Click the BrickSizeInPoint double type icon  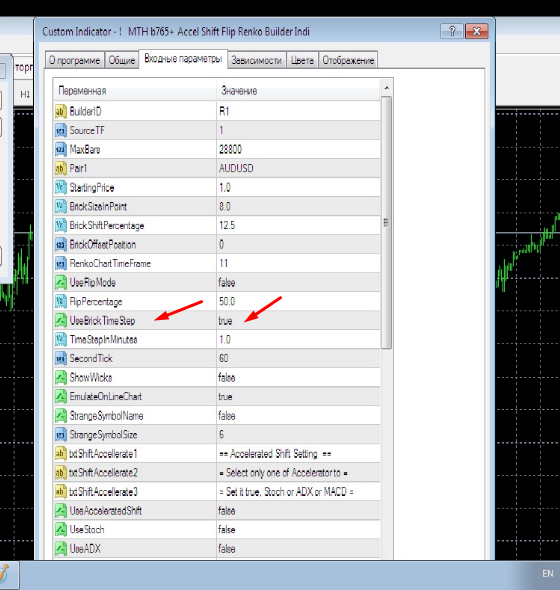pos(61,206)
